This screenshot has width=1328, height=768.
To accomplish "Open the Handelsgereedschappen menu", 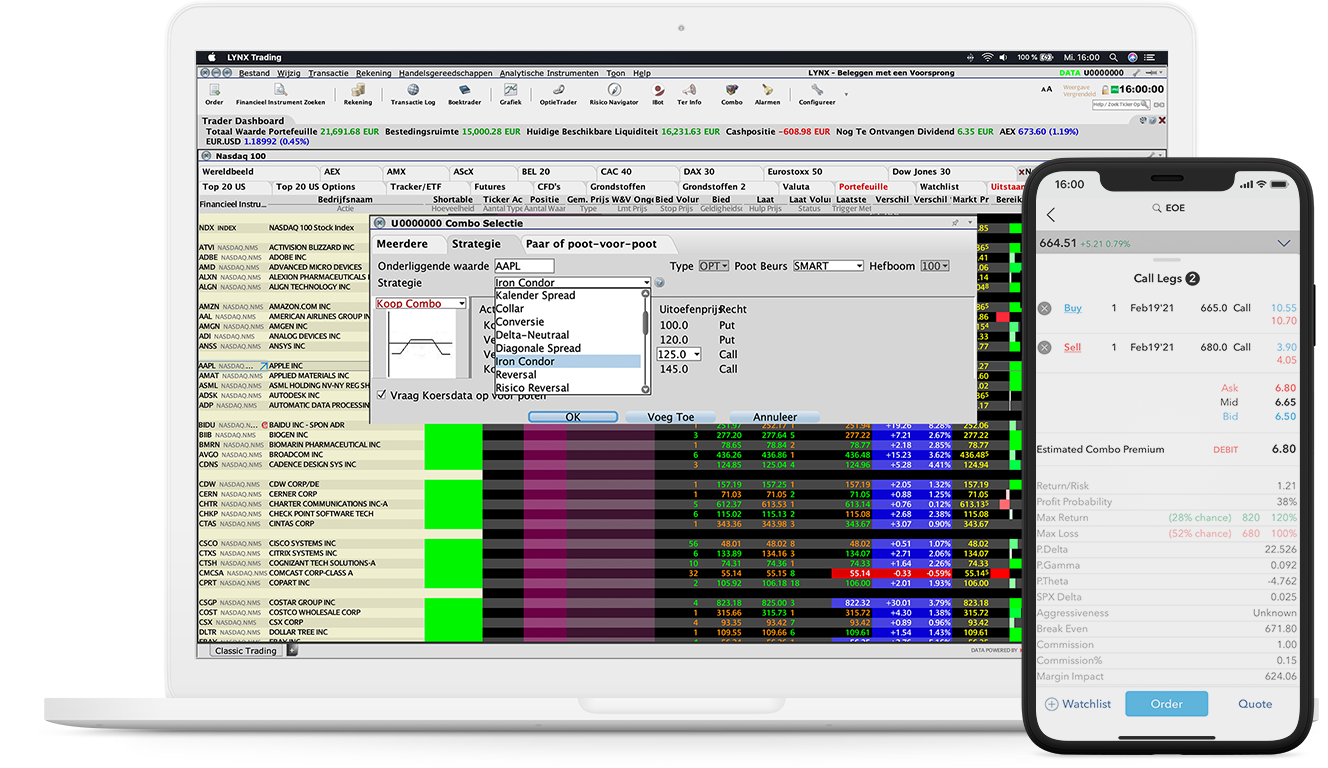I will 445,73.
